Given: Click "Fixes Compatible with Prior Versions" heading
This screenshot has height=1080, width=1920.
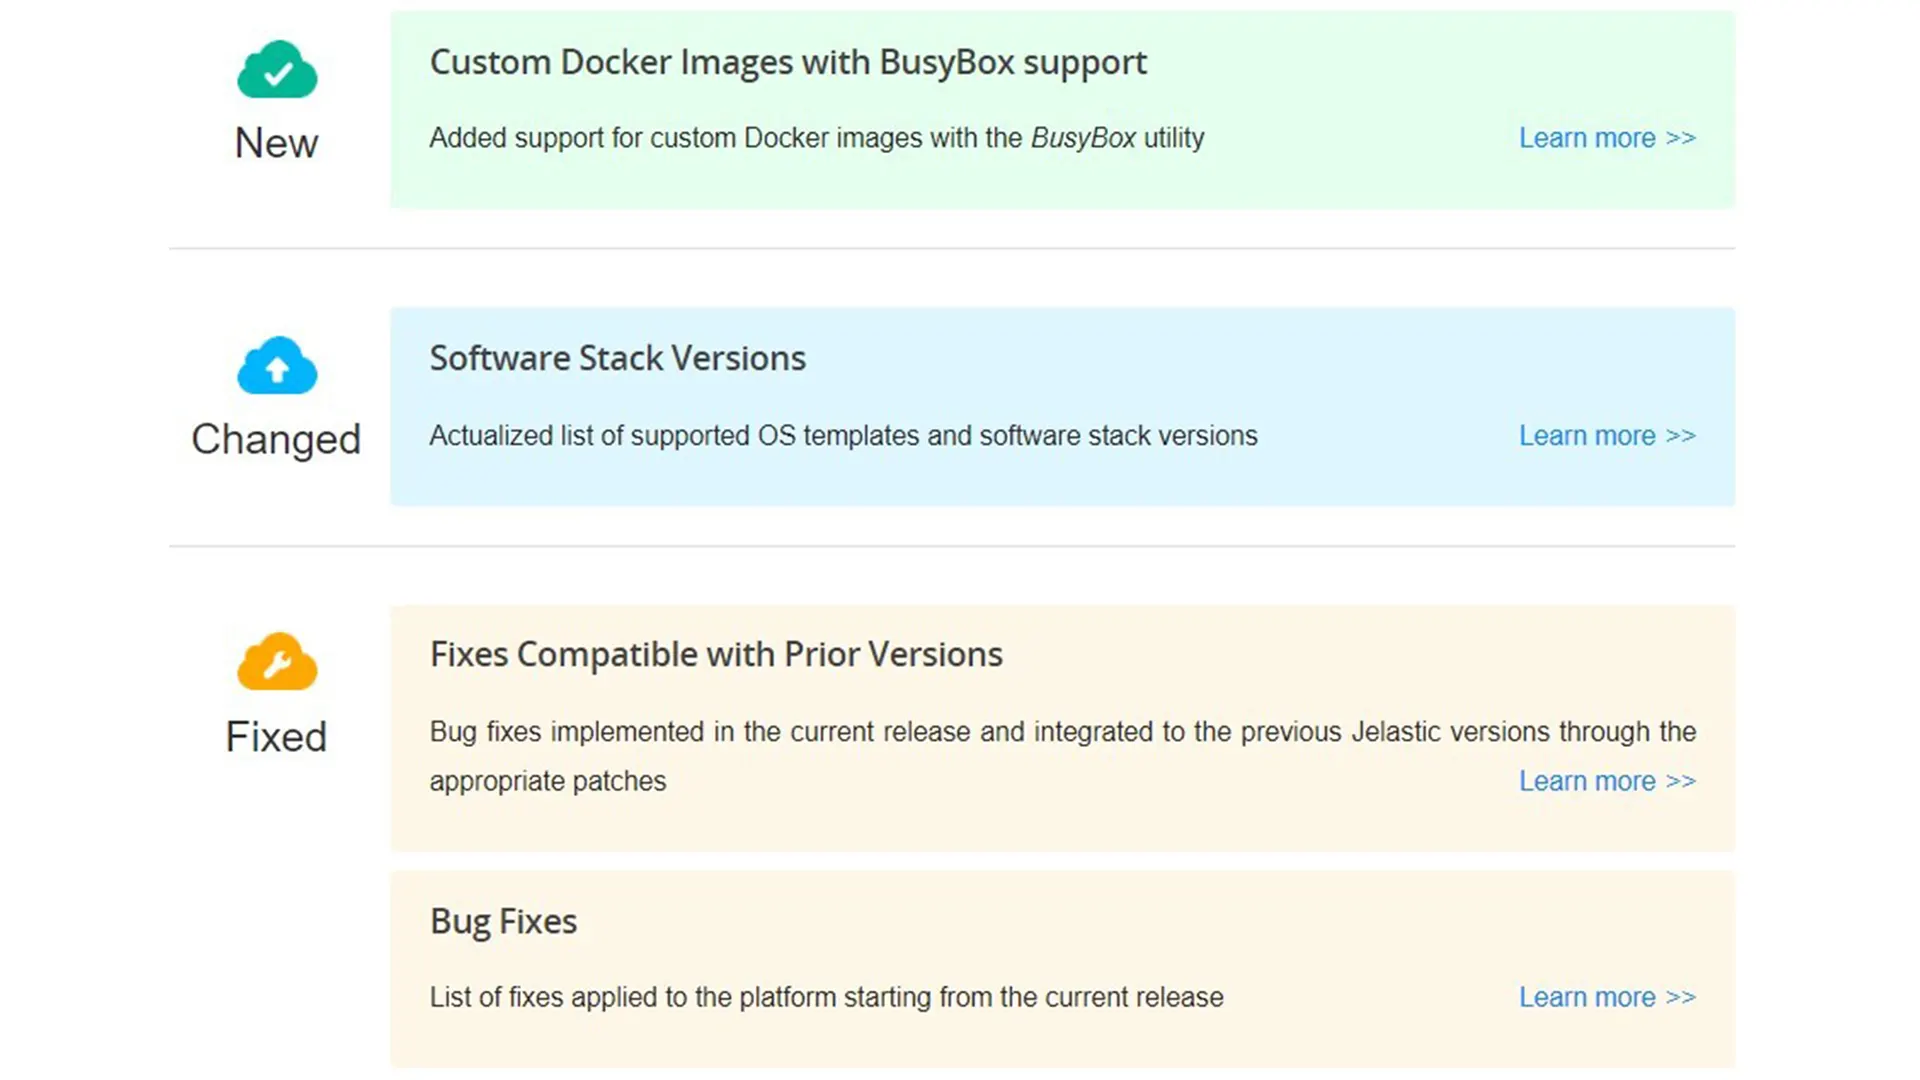Looking at the screenshot, I should (716, 654).
